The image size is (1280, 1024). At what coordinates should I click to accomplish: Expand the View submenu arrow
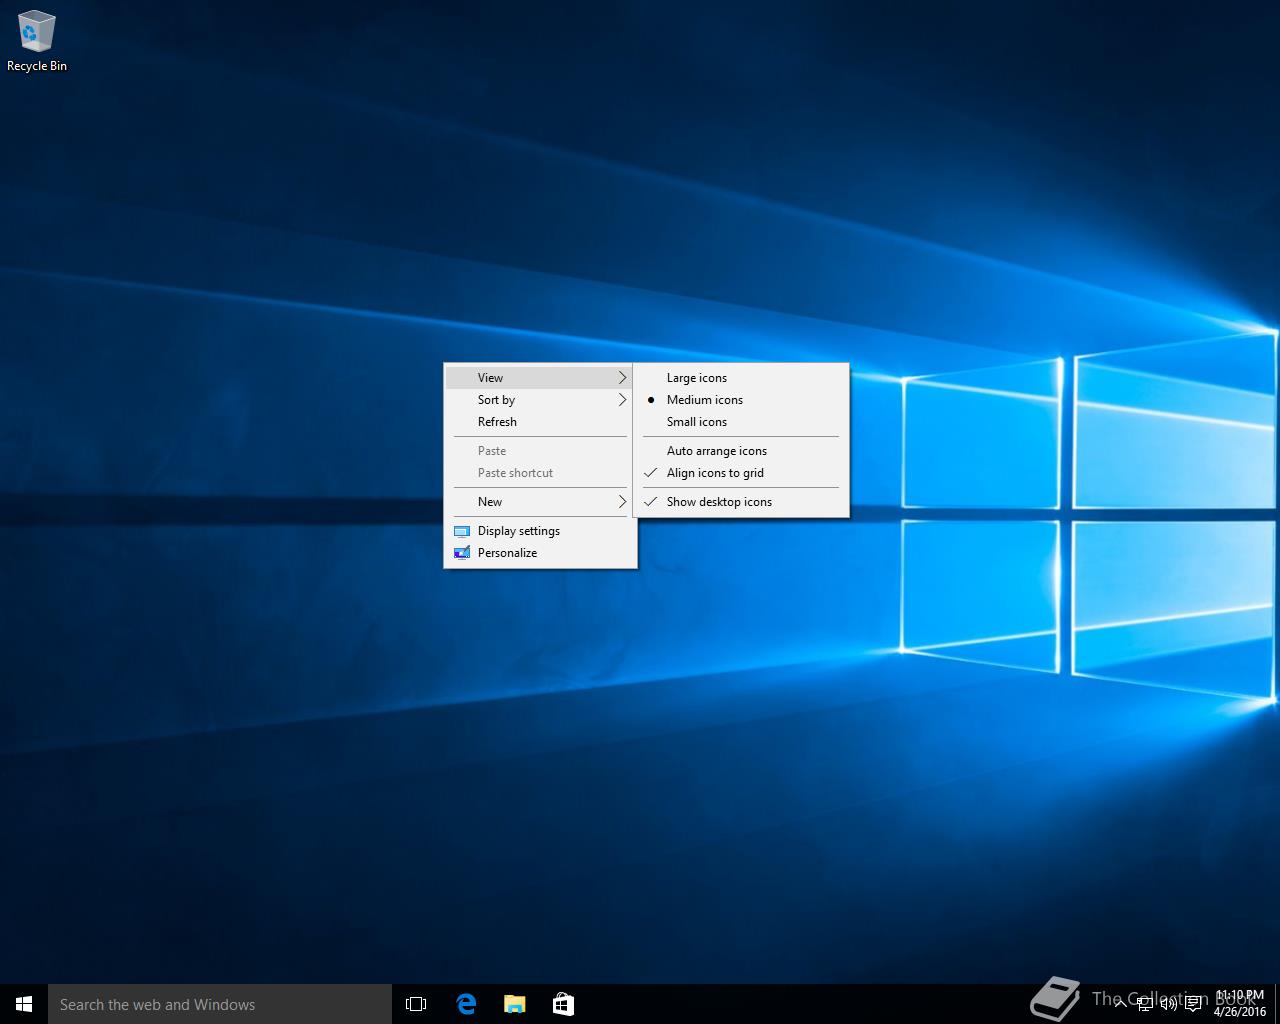click(x=622, y=378)
